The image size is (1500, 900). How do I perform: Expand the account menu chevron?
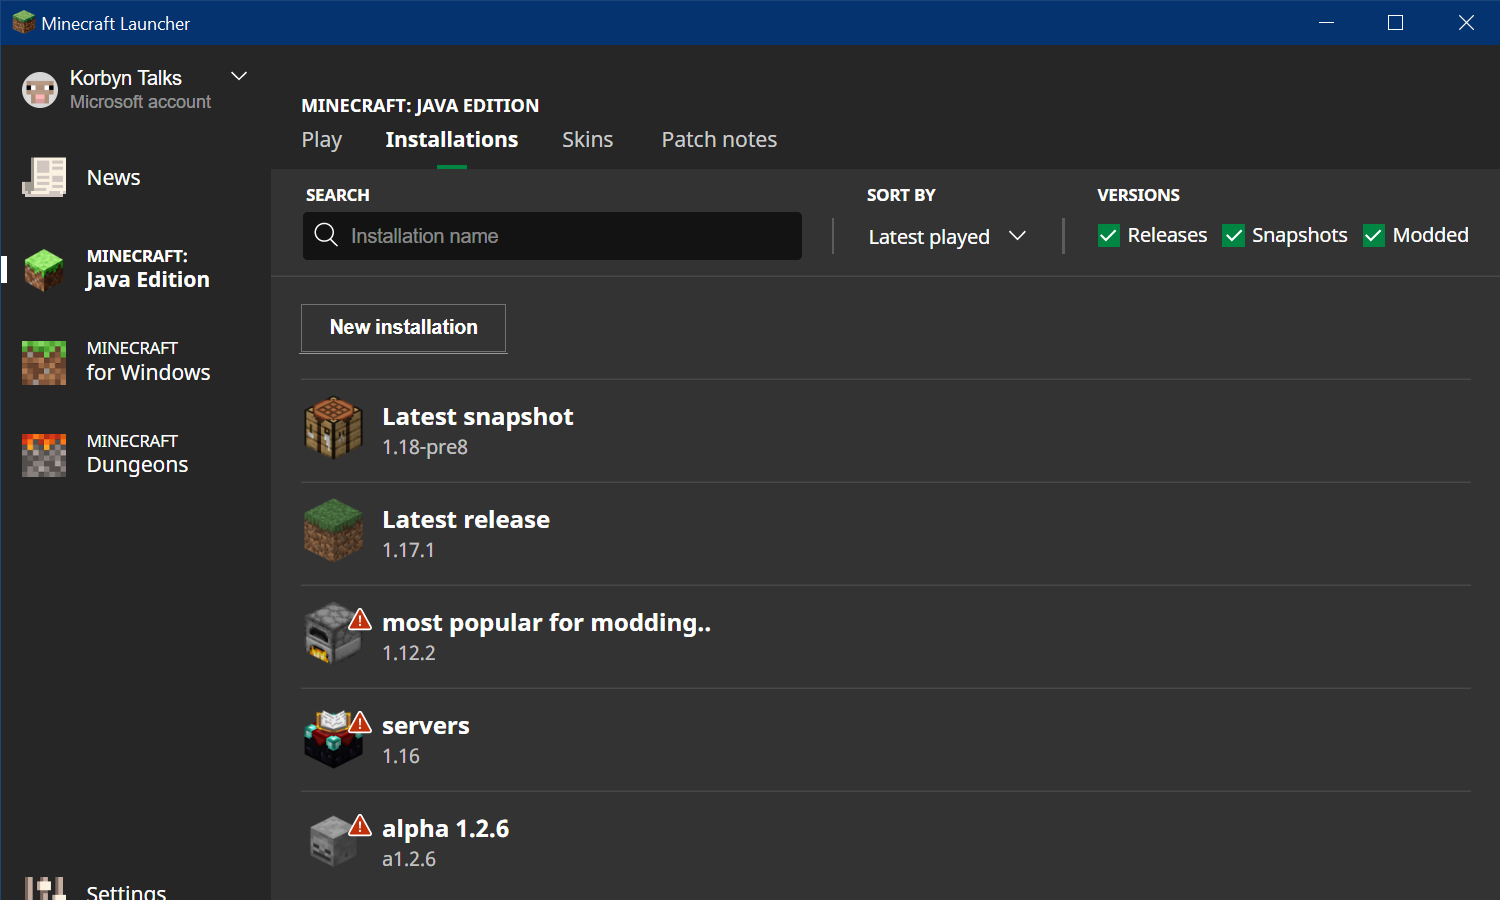[239, 76]
